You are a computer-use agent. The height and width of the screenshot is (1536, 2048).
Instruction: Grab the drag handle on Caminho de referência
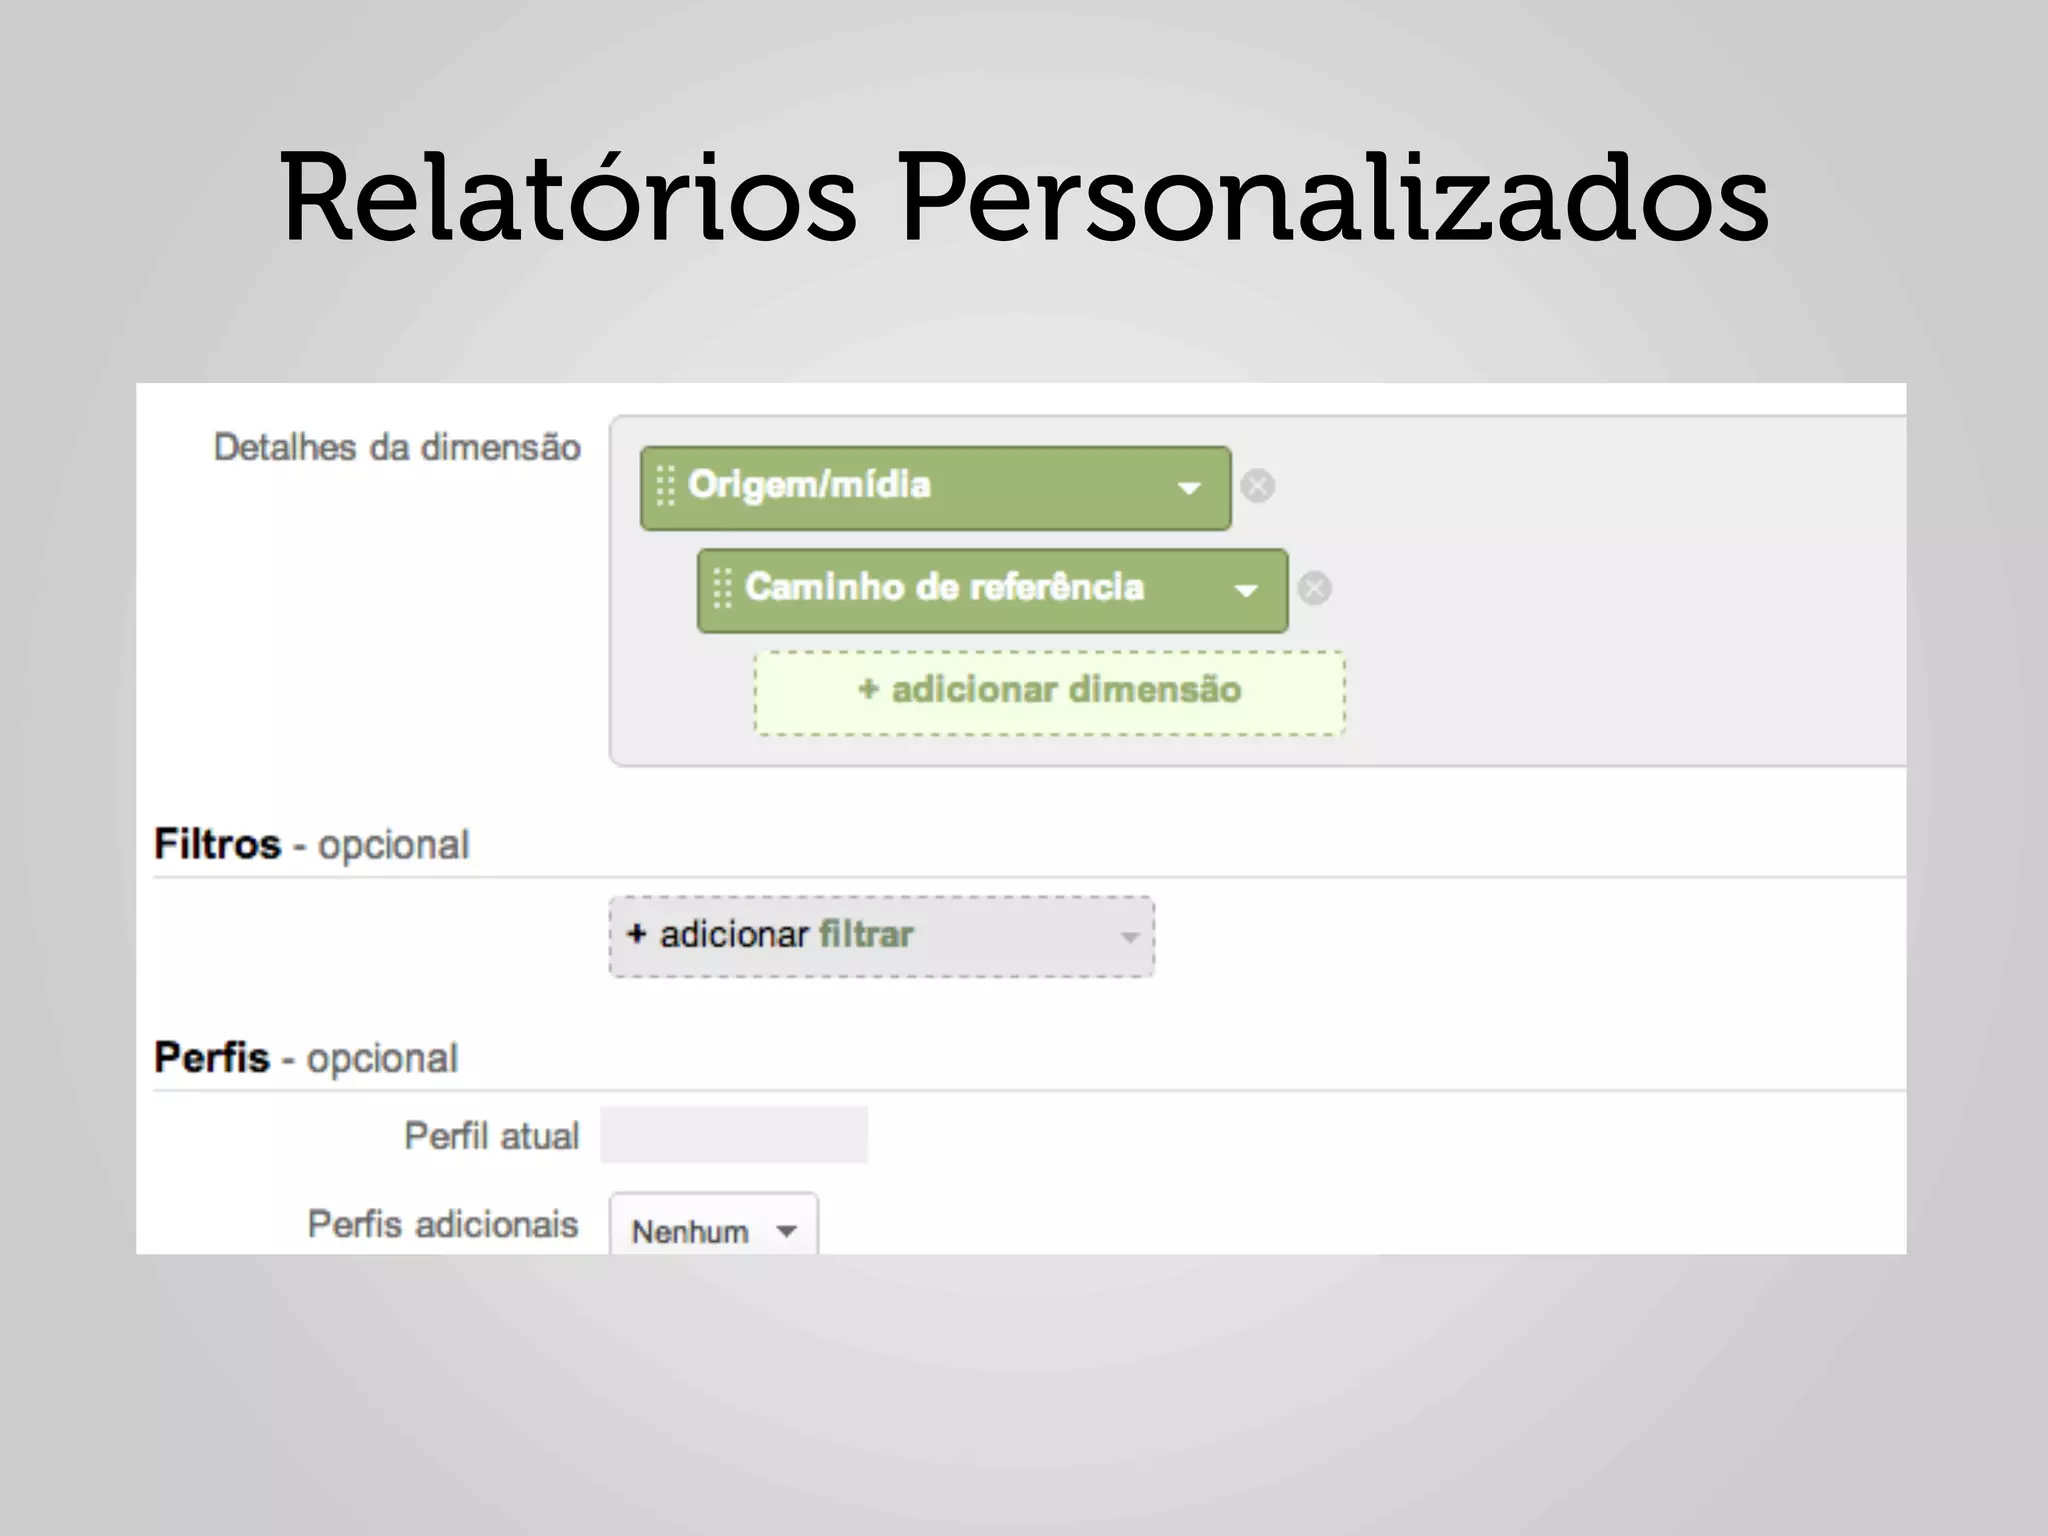(722, 588)
